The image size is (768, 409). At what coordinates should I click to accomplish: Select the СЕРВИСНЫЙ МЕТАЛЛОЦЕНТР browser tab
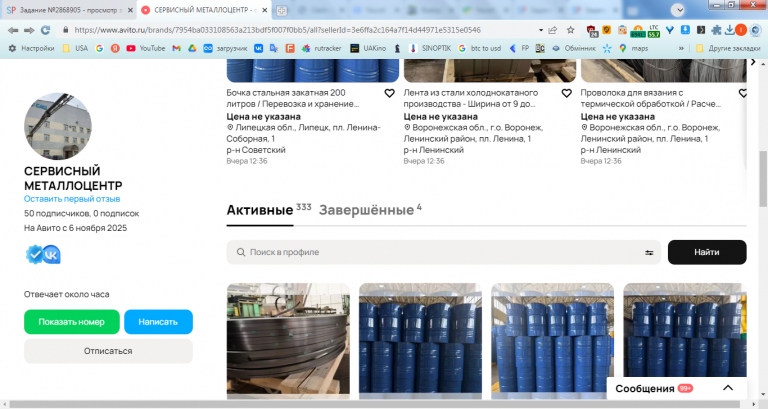pos(205,10)
